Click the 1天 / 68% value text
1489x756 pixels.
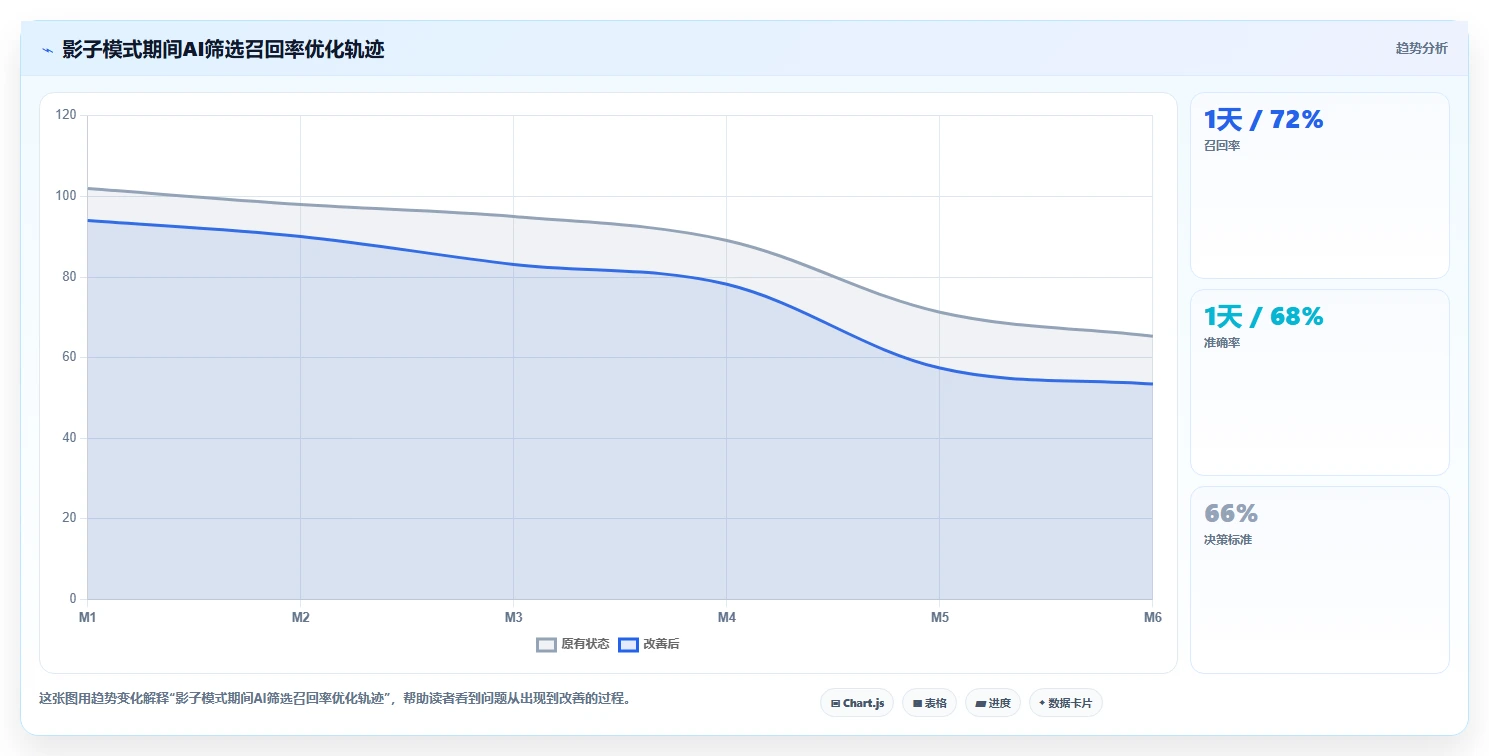point(1263,317)
